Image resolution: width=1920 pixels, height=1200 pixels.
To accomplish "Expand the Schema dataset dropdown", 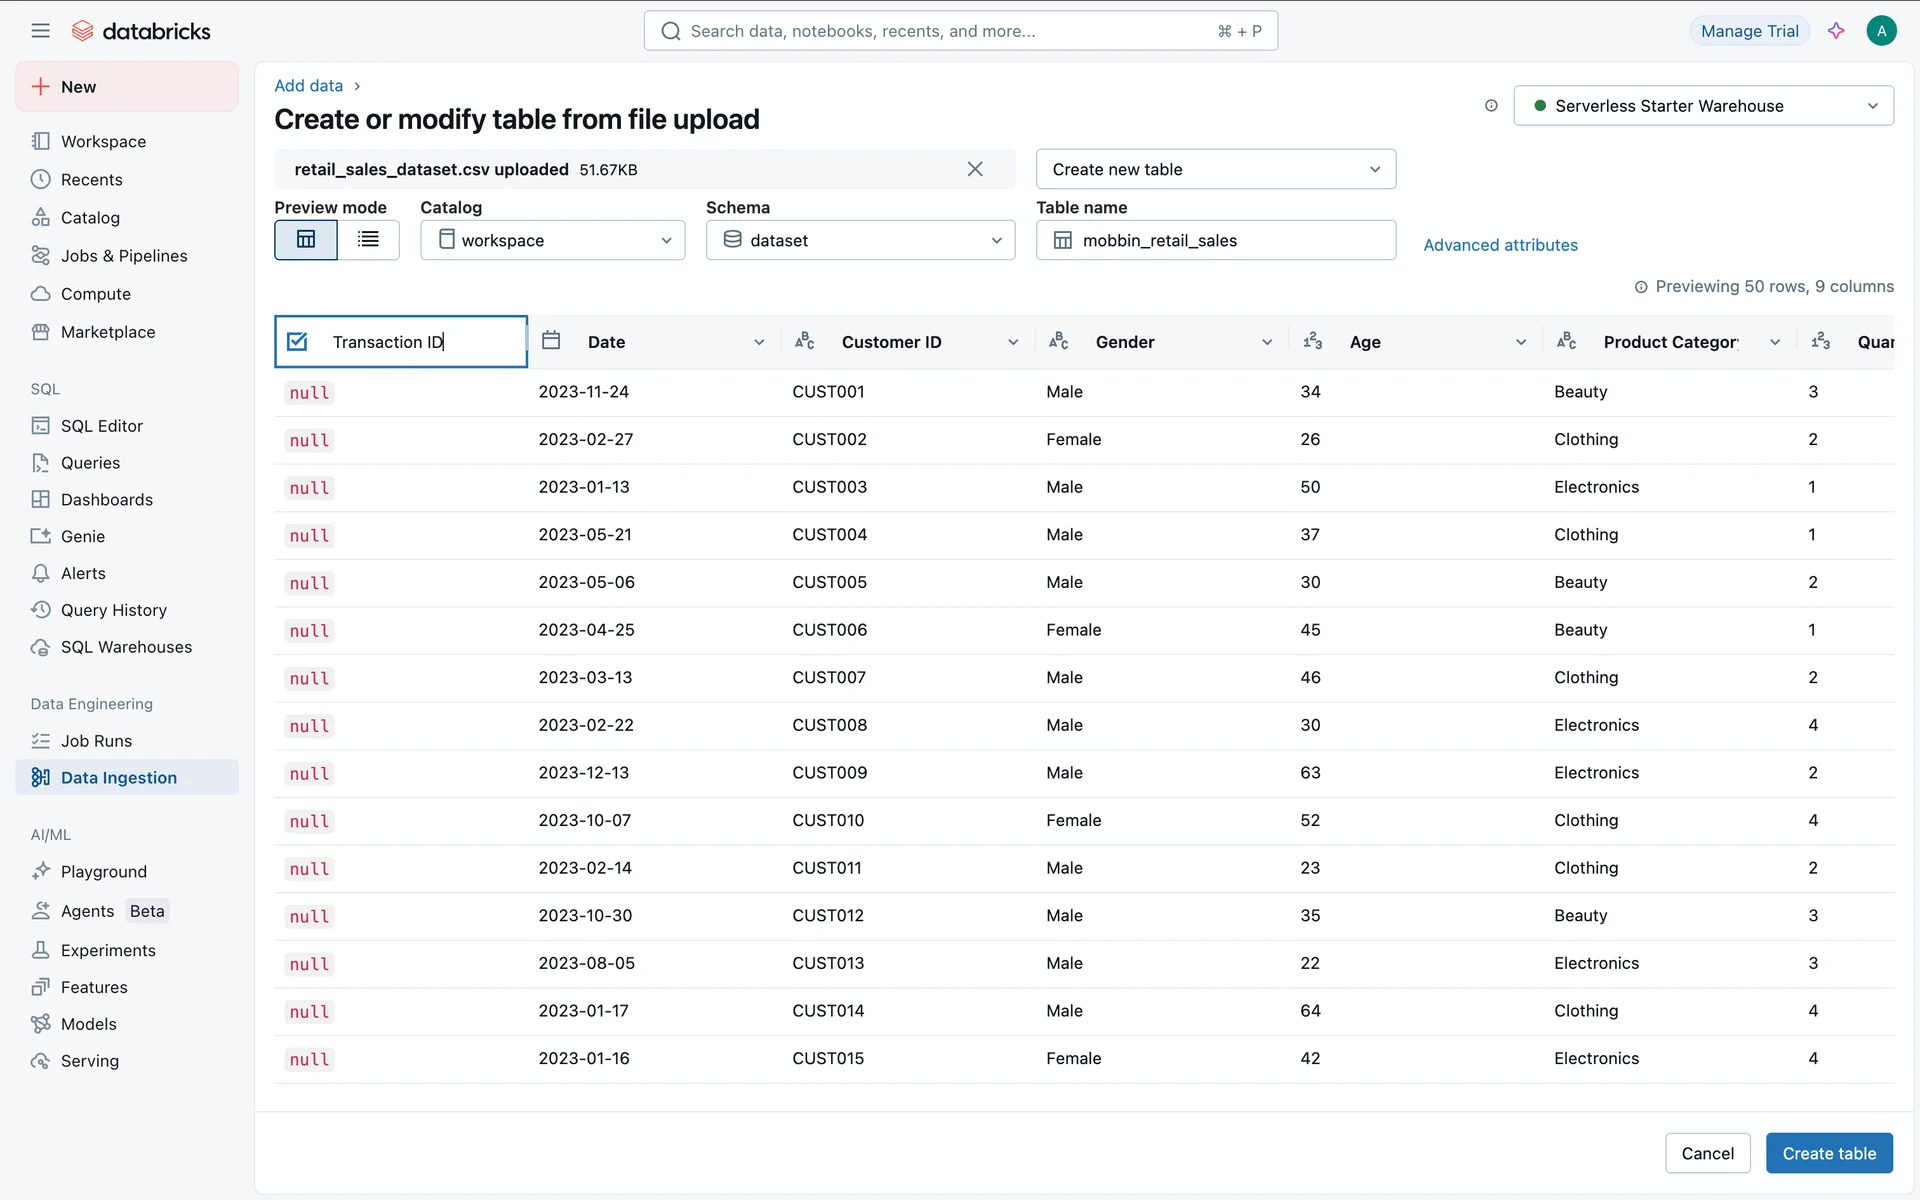I will [x=860, y=240].
